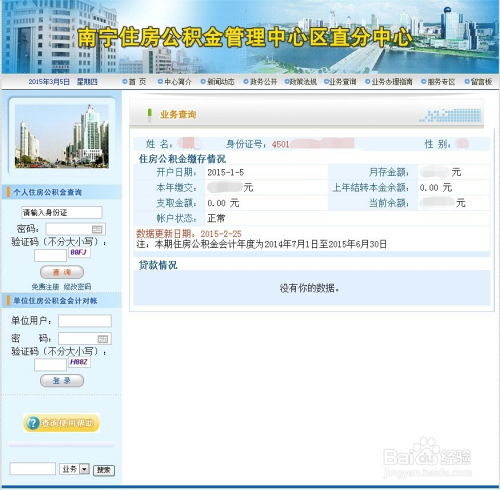This screenshot has width=500, height=490.
Task: Click the 月存金额 label
Action: click(389, 172)
